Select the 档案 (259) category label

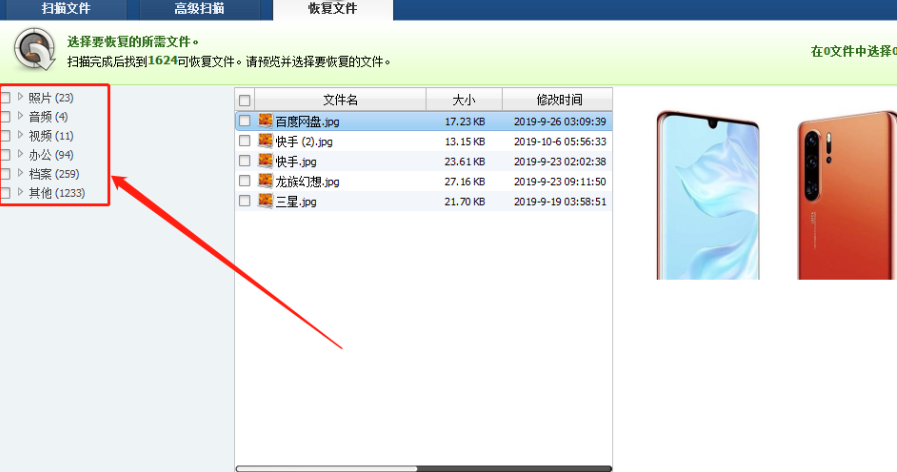tap(54, 173)
